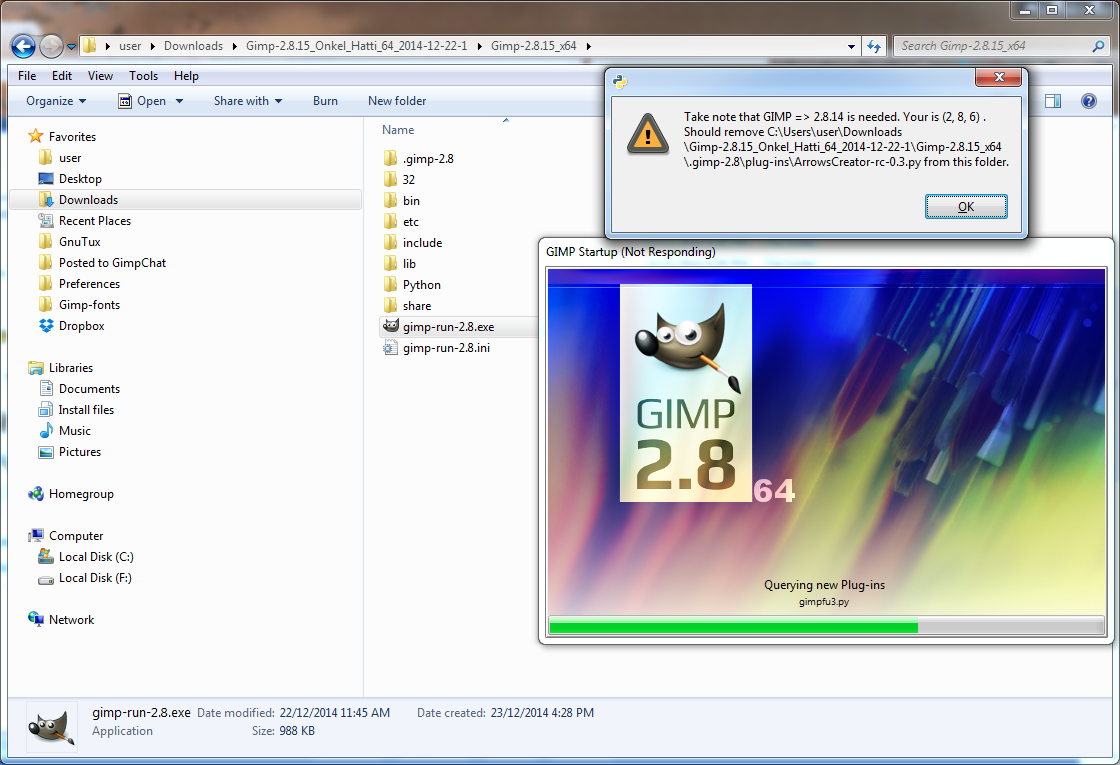Viewport: 1120px width, 765px height.
Task: Expand the arrow after the Gimp-2.8.15_x64 breadcrumb
Action: pos(589,46)
